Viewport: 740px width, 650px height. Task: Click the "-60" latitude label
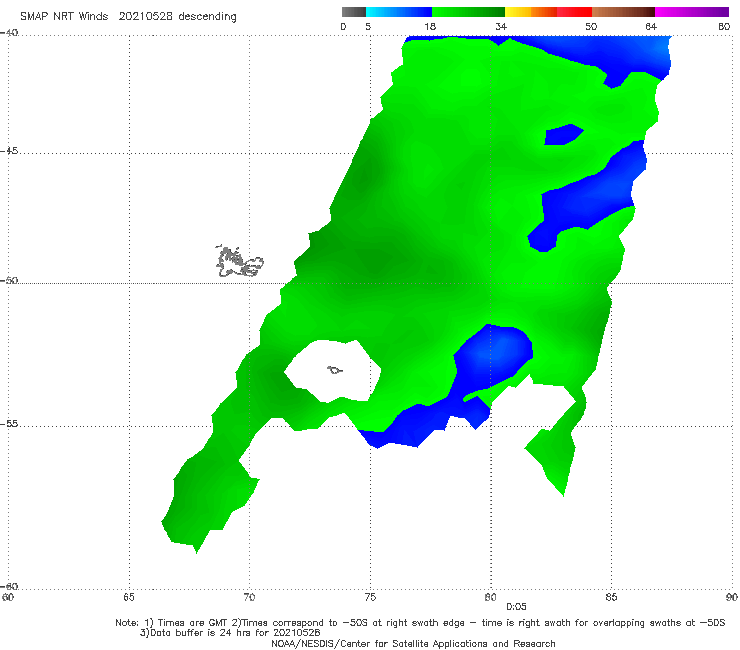[x=9, y=586]
